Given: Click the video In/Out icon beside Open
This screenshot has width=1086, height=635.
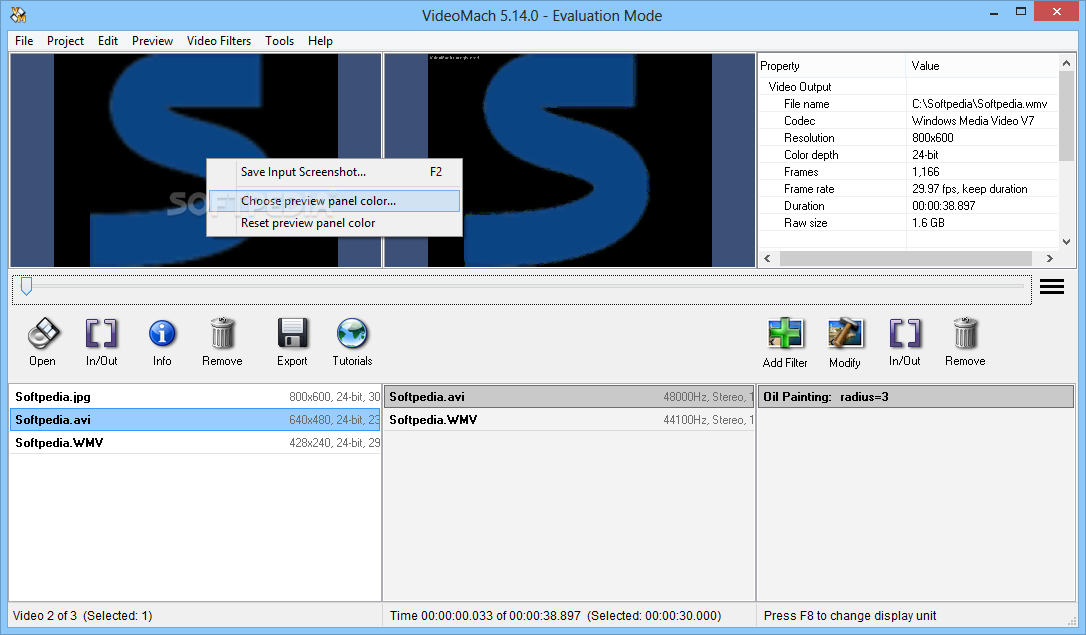Looking at the screenshot, I should (101, 334).
